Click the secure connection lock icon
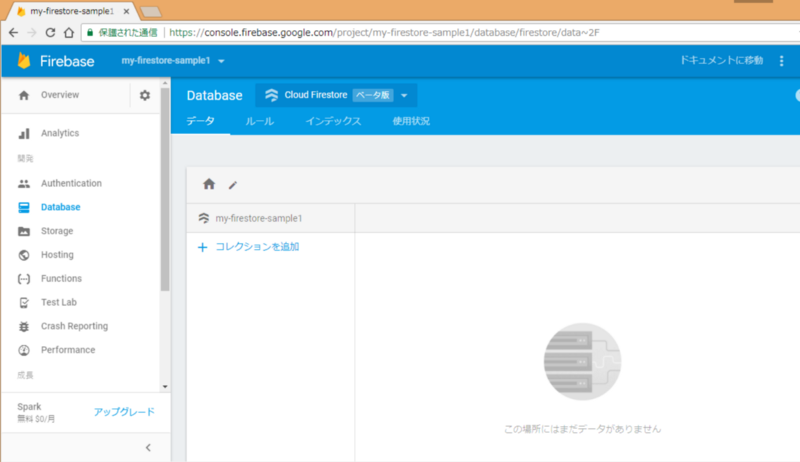The height and width of the screenshot is (462, 800). pyautogui.click(x=90, y=33)
